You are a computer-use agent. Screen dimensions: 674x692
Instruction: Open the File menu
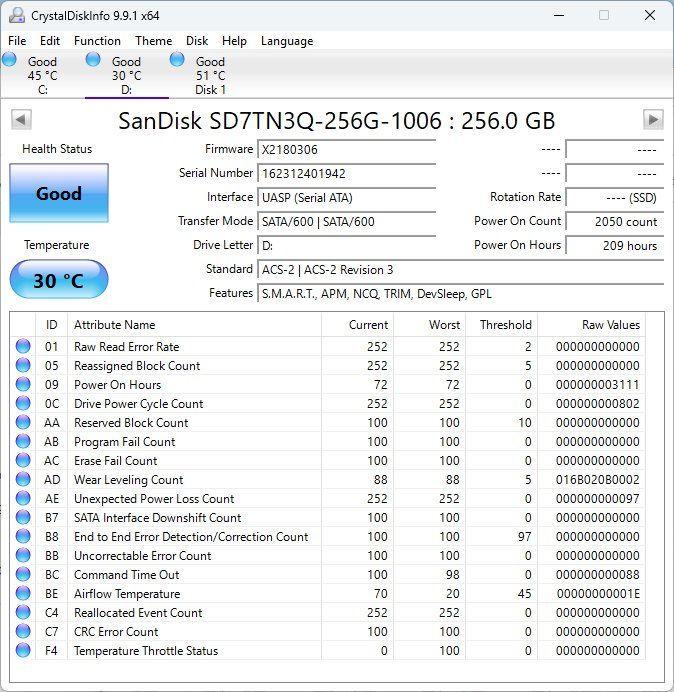(x=17, y=41)
